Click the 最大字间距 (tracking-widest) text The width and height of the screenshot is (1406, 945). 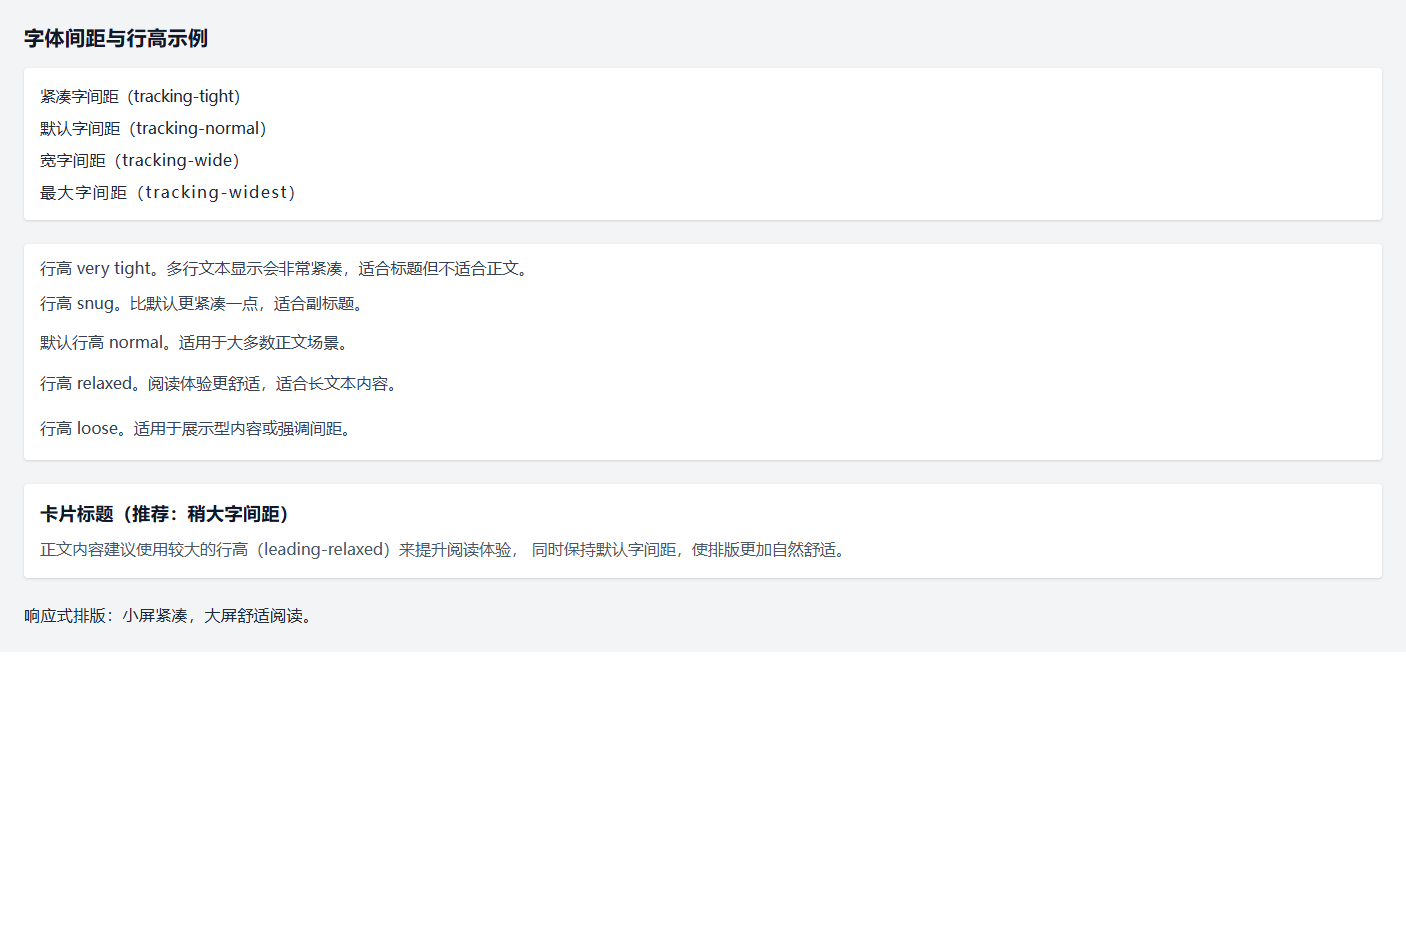click(x=168, y=193)
